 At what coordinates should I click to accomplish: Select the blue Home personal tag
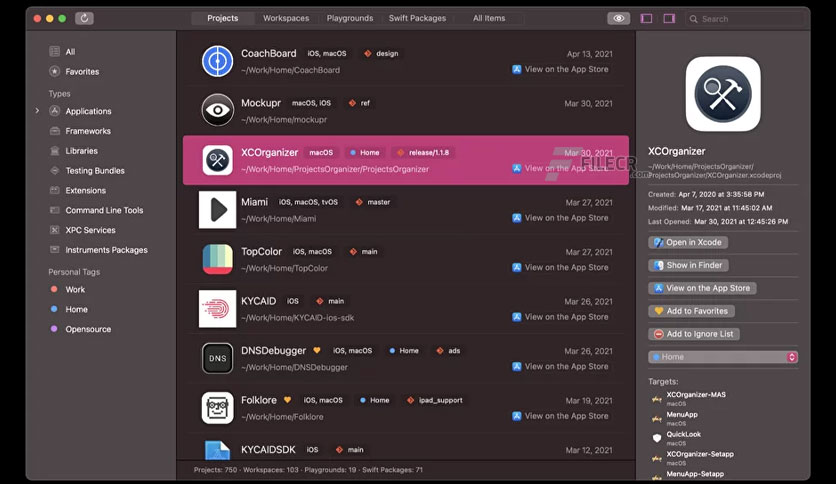(76, 309)
